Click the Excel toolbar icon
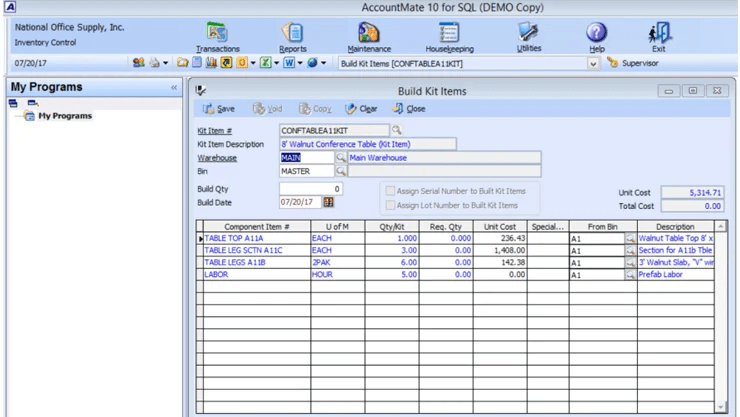This screenshot has width=740, height=417. click(x=266, y=62)
